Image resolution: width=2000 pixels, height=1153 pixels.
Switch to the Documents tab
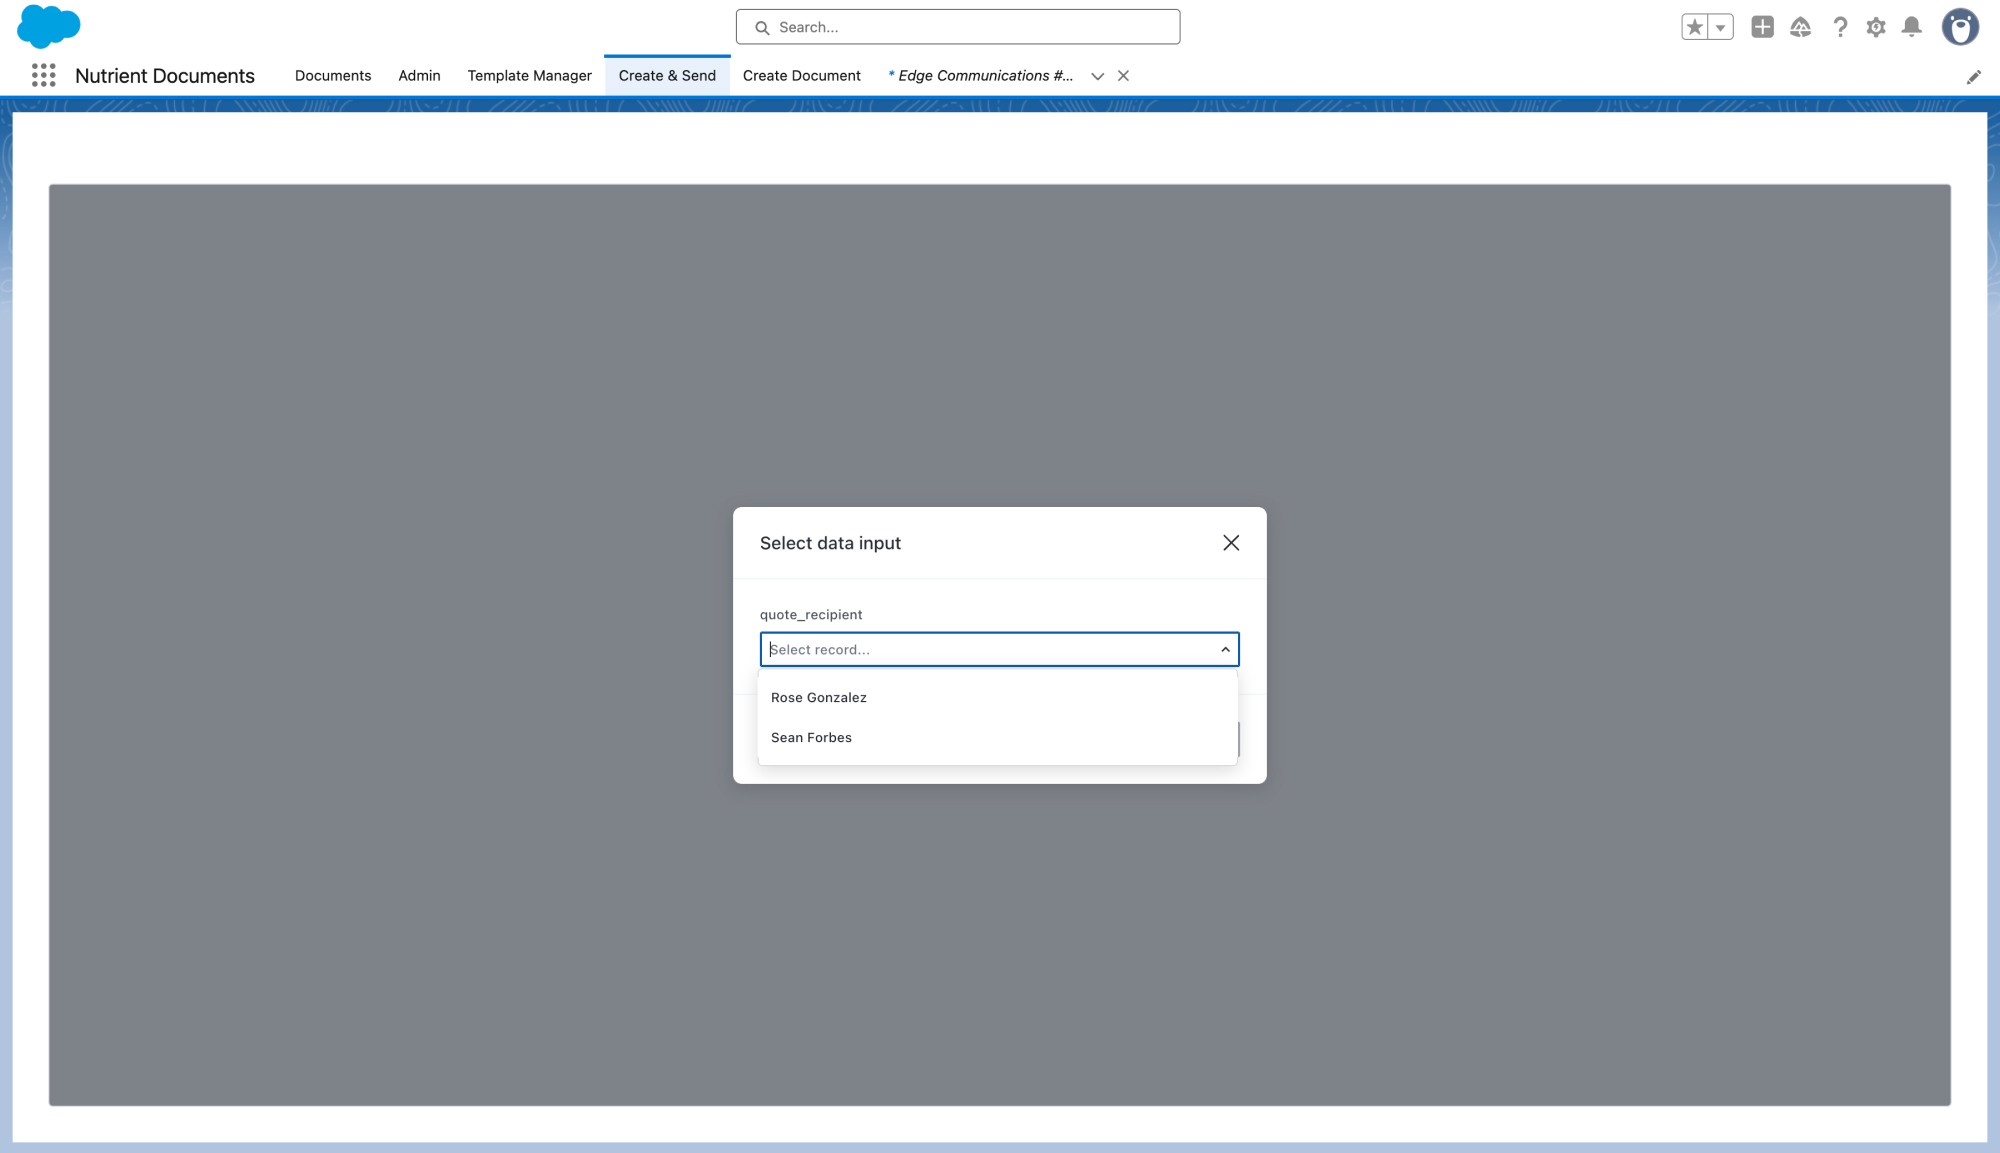point(333,75)
